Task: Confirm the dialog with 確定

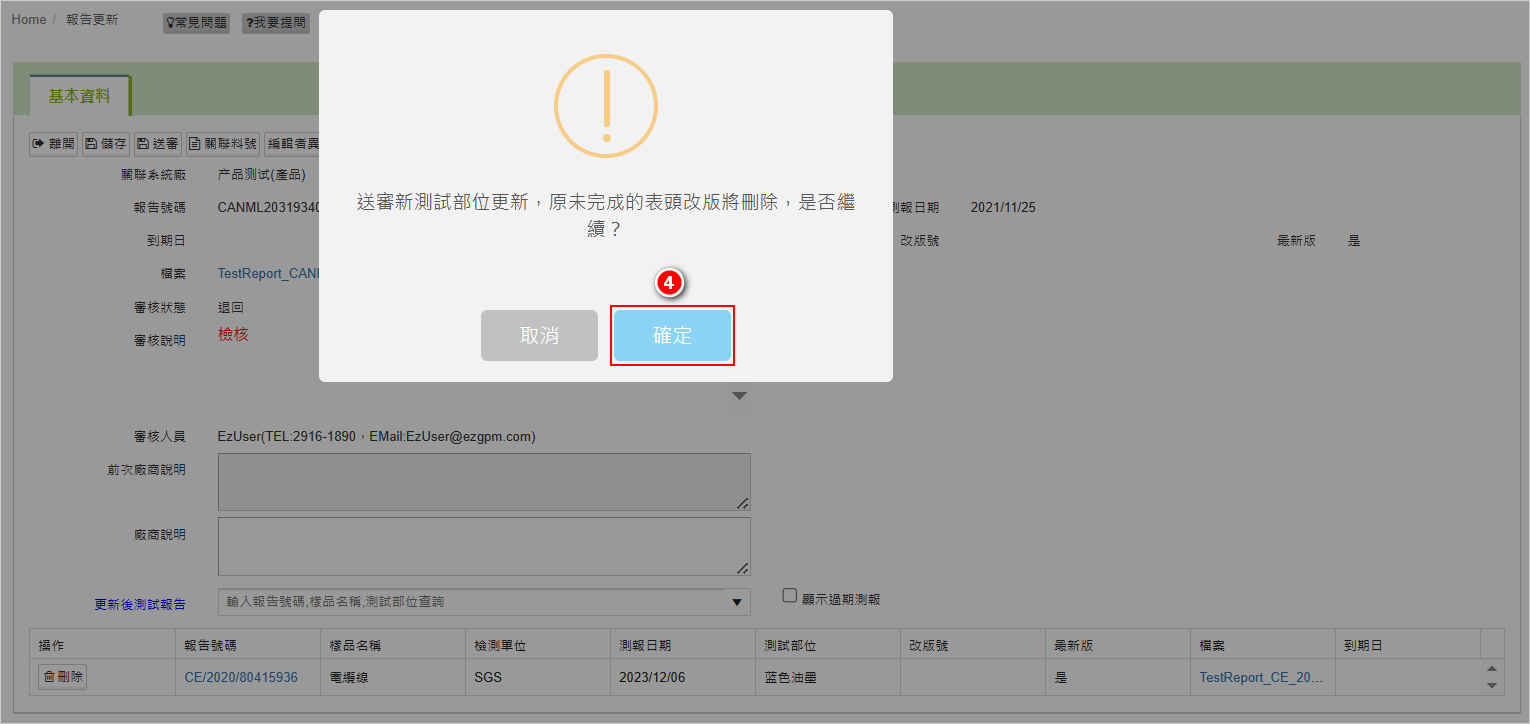Action: pos(672,335)
